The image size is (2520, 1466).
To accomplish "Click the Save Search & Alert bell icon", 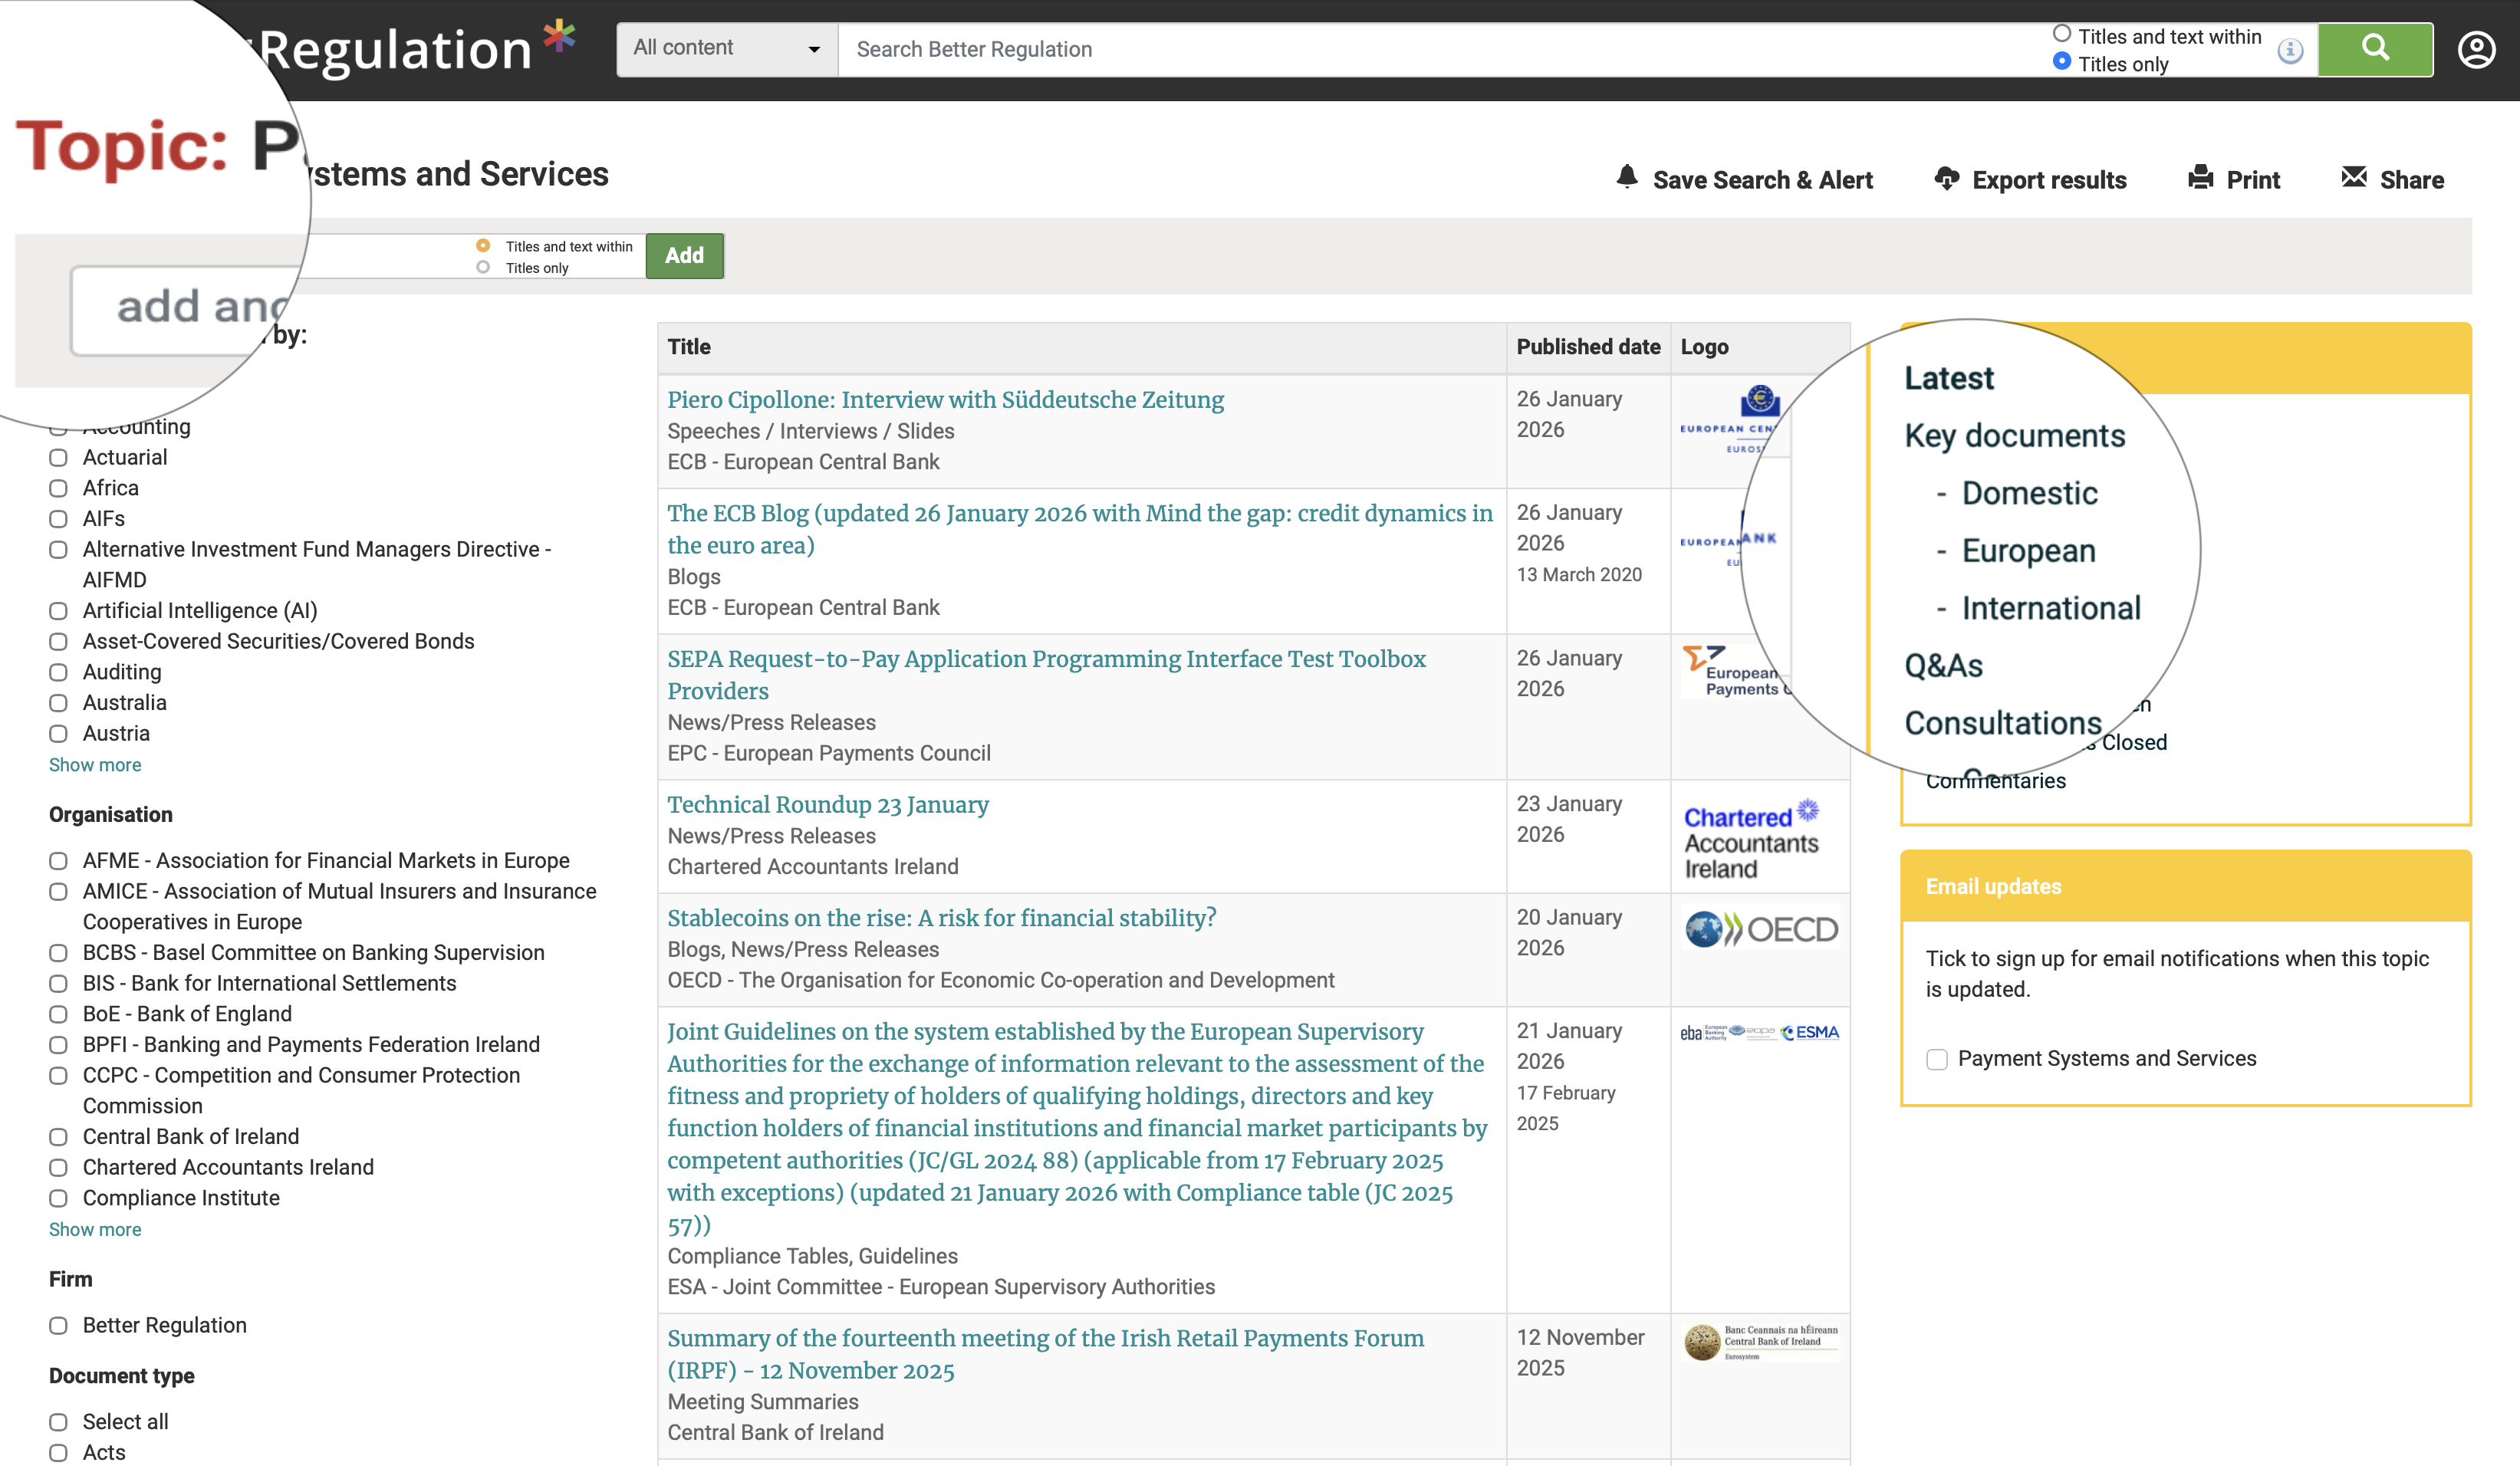I will click(x=1627, y=177).
